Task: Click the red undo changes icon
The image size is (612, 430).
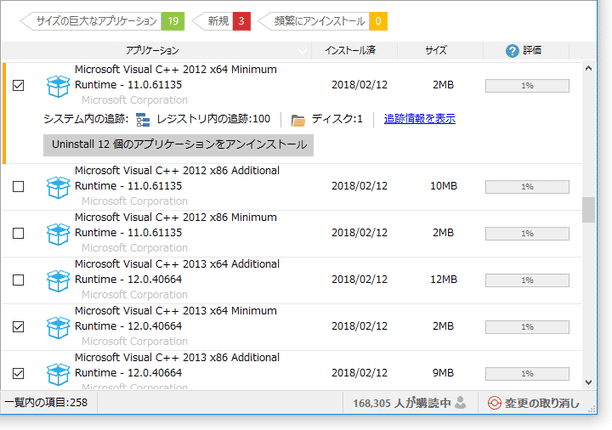Action: (x=494, y=403)
